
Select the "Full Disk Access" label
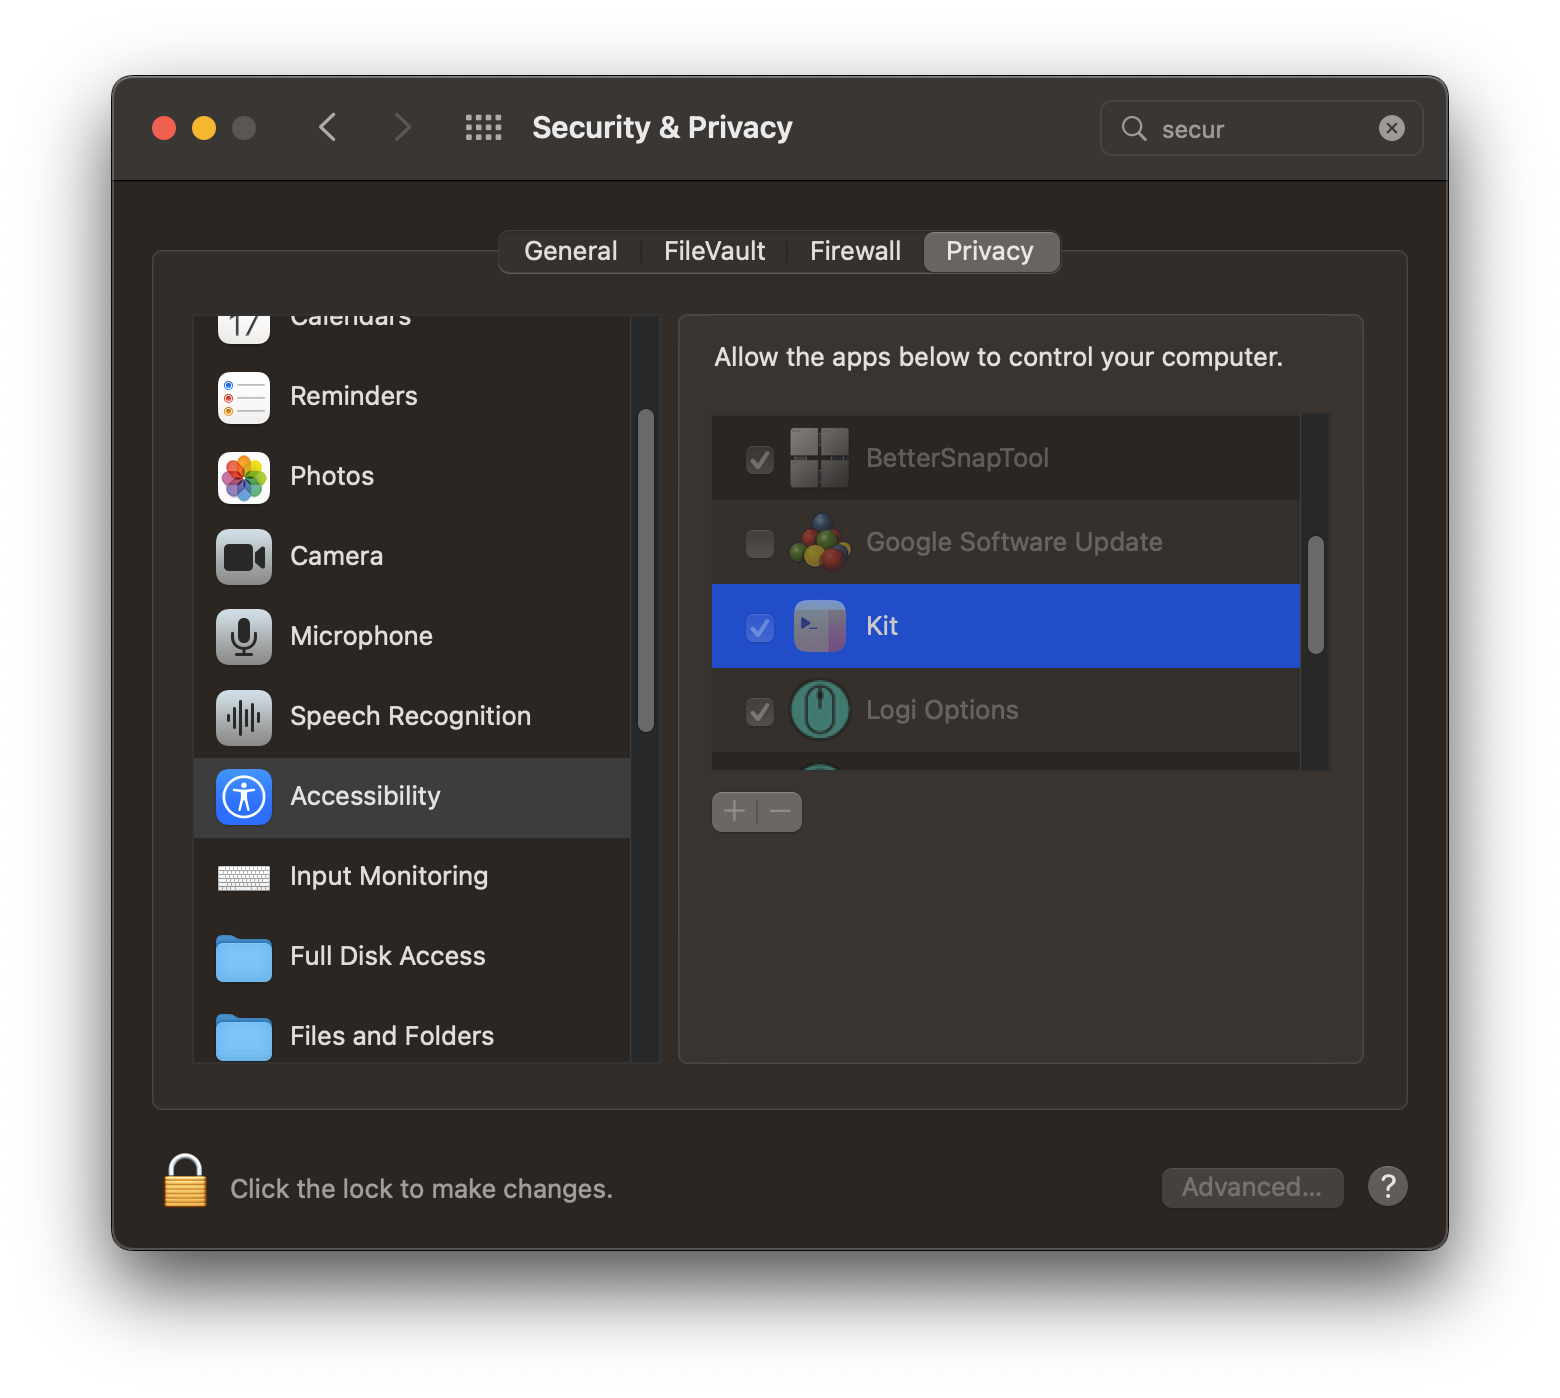[x=388, y=956]
